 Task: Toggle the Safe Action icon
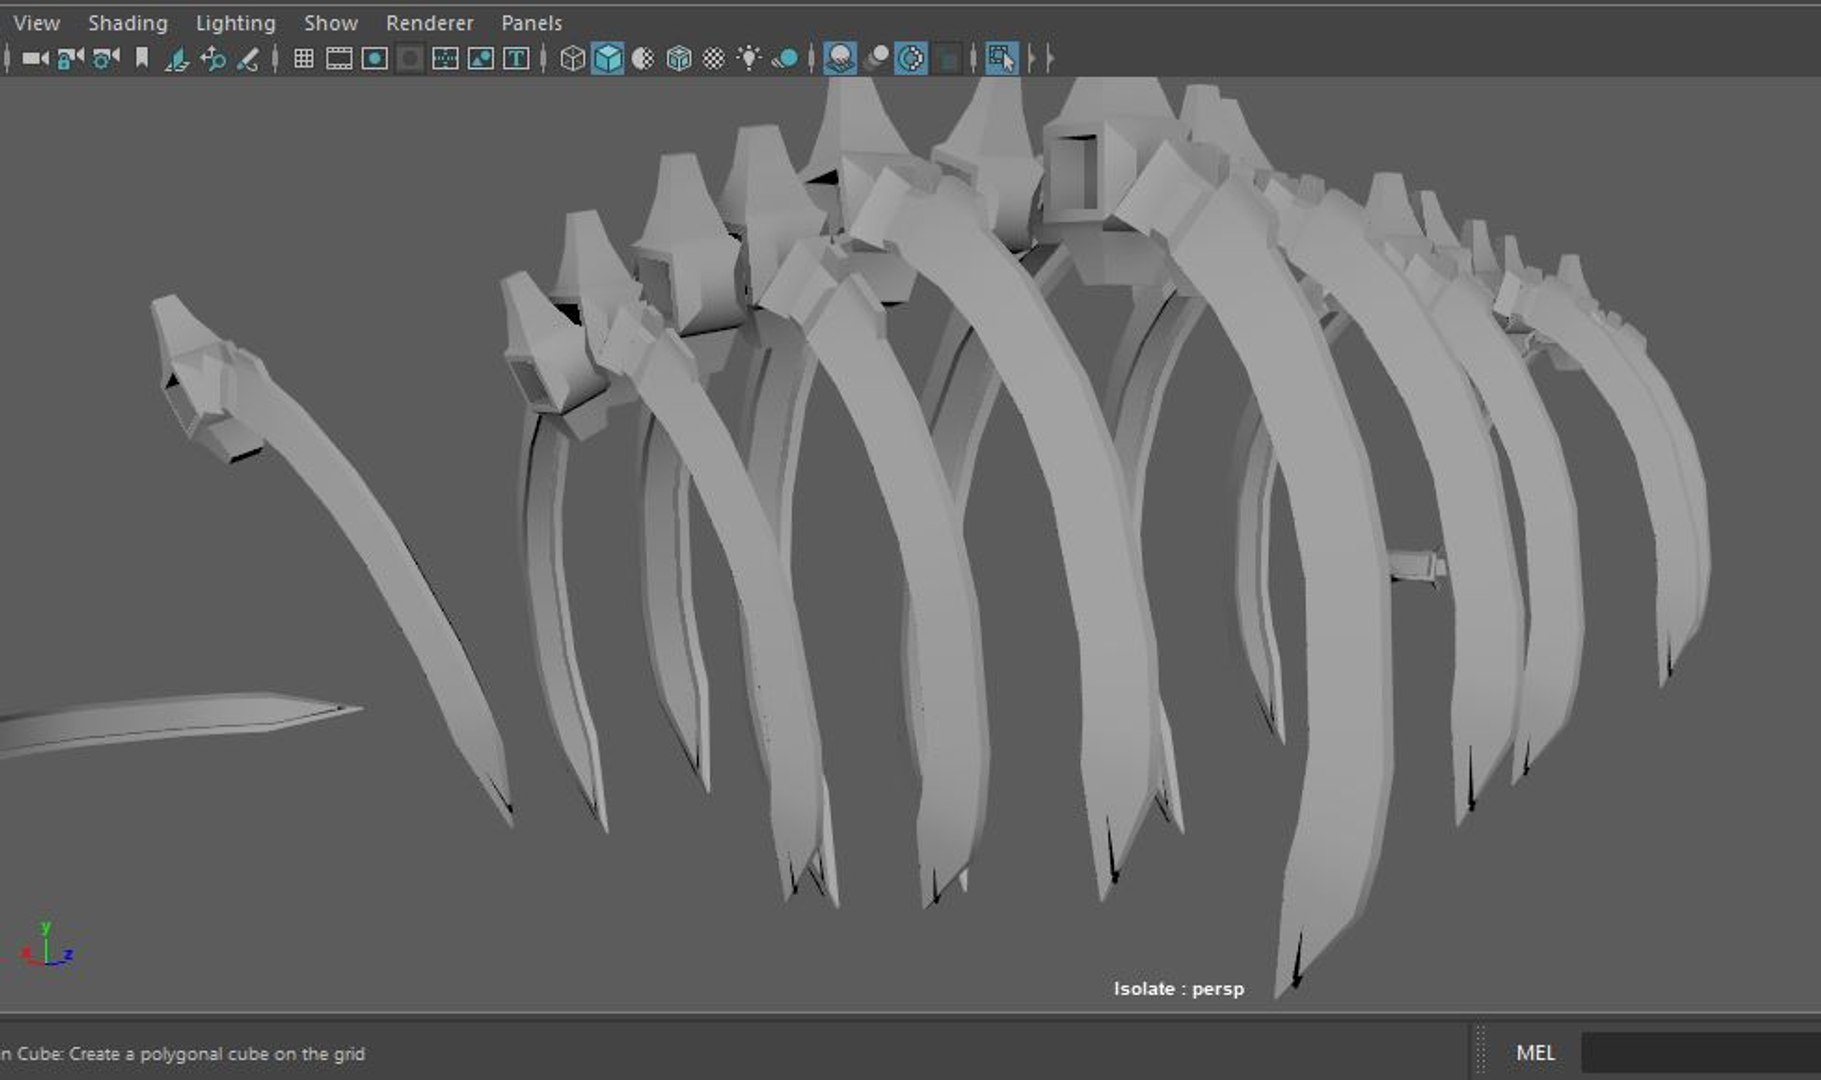coord(481,59)
